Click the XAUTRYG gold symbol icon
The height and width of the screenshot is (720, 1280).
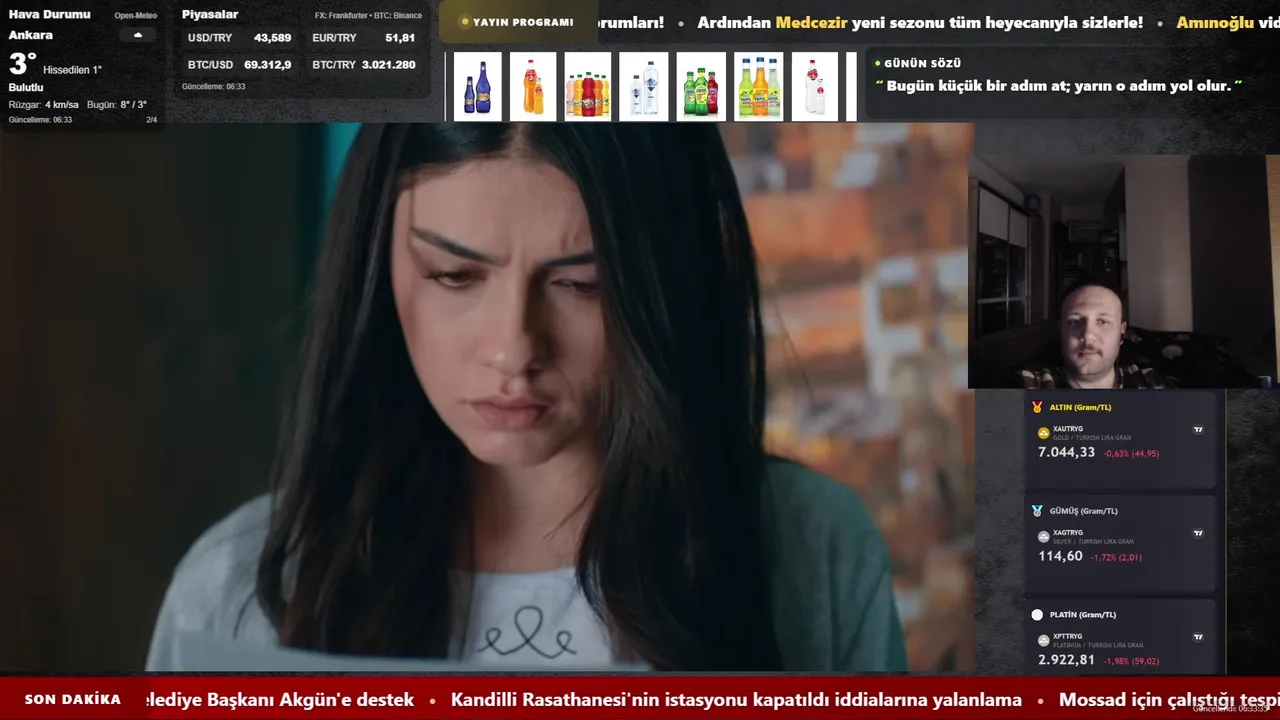[x=1043, y=433]
